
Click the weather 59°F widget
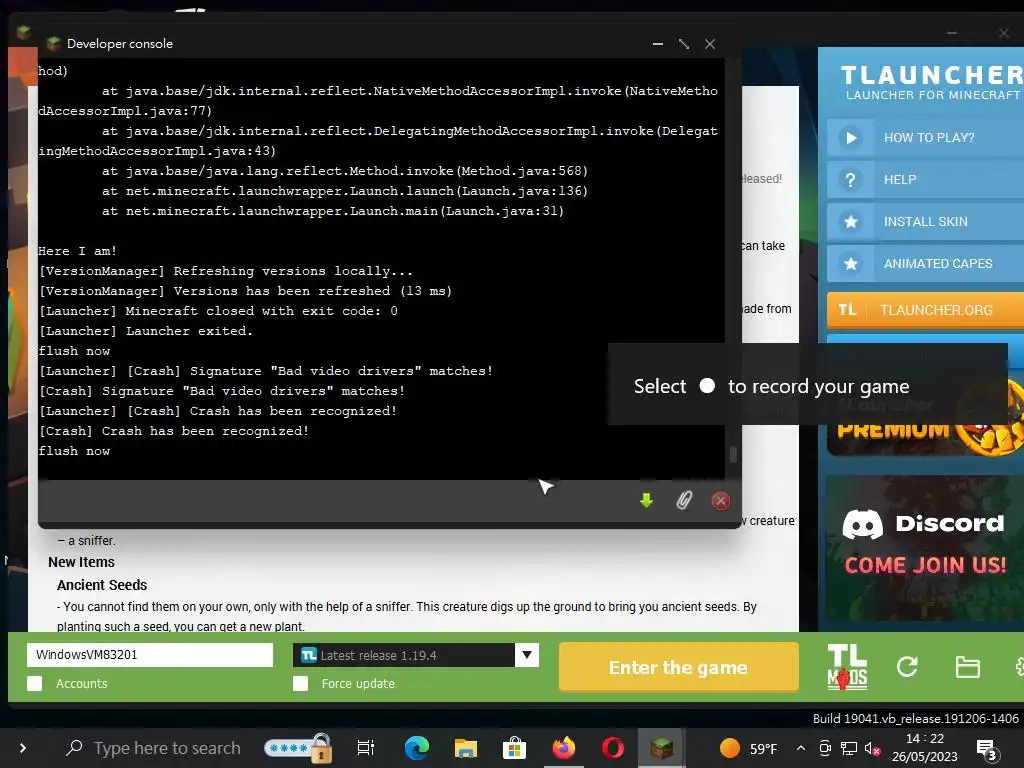pos(748,748)
